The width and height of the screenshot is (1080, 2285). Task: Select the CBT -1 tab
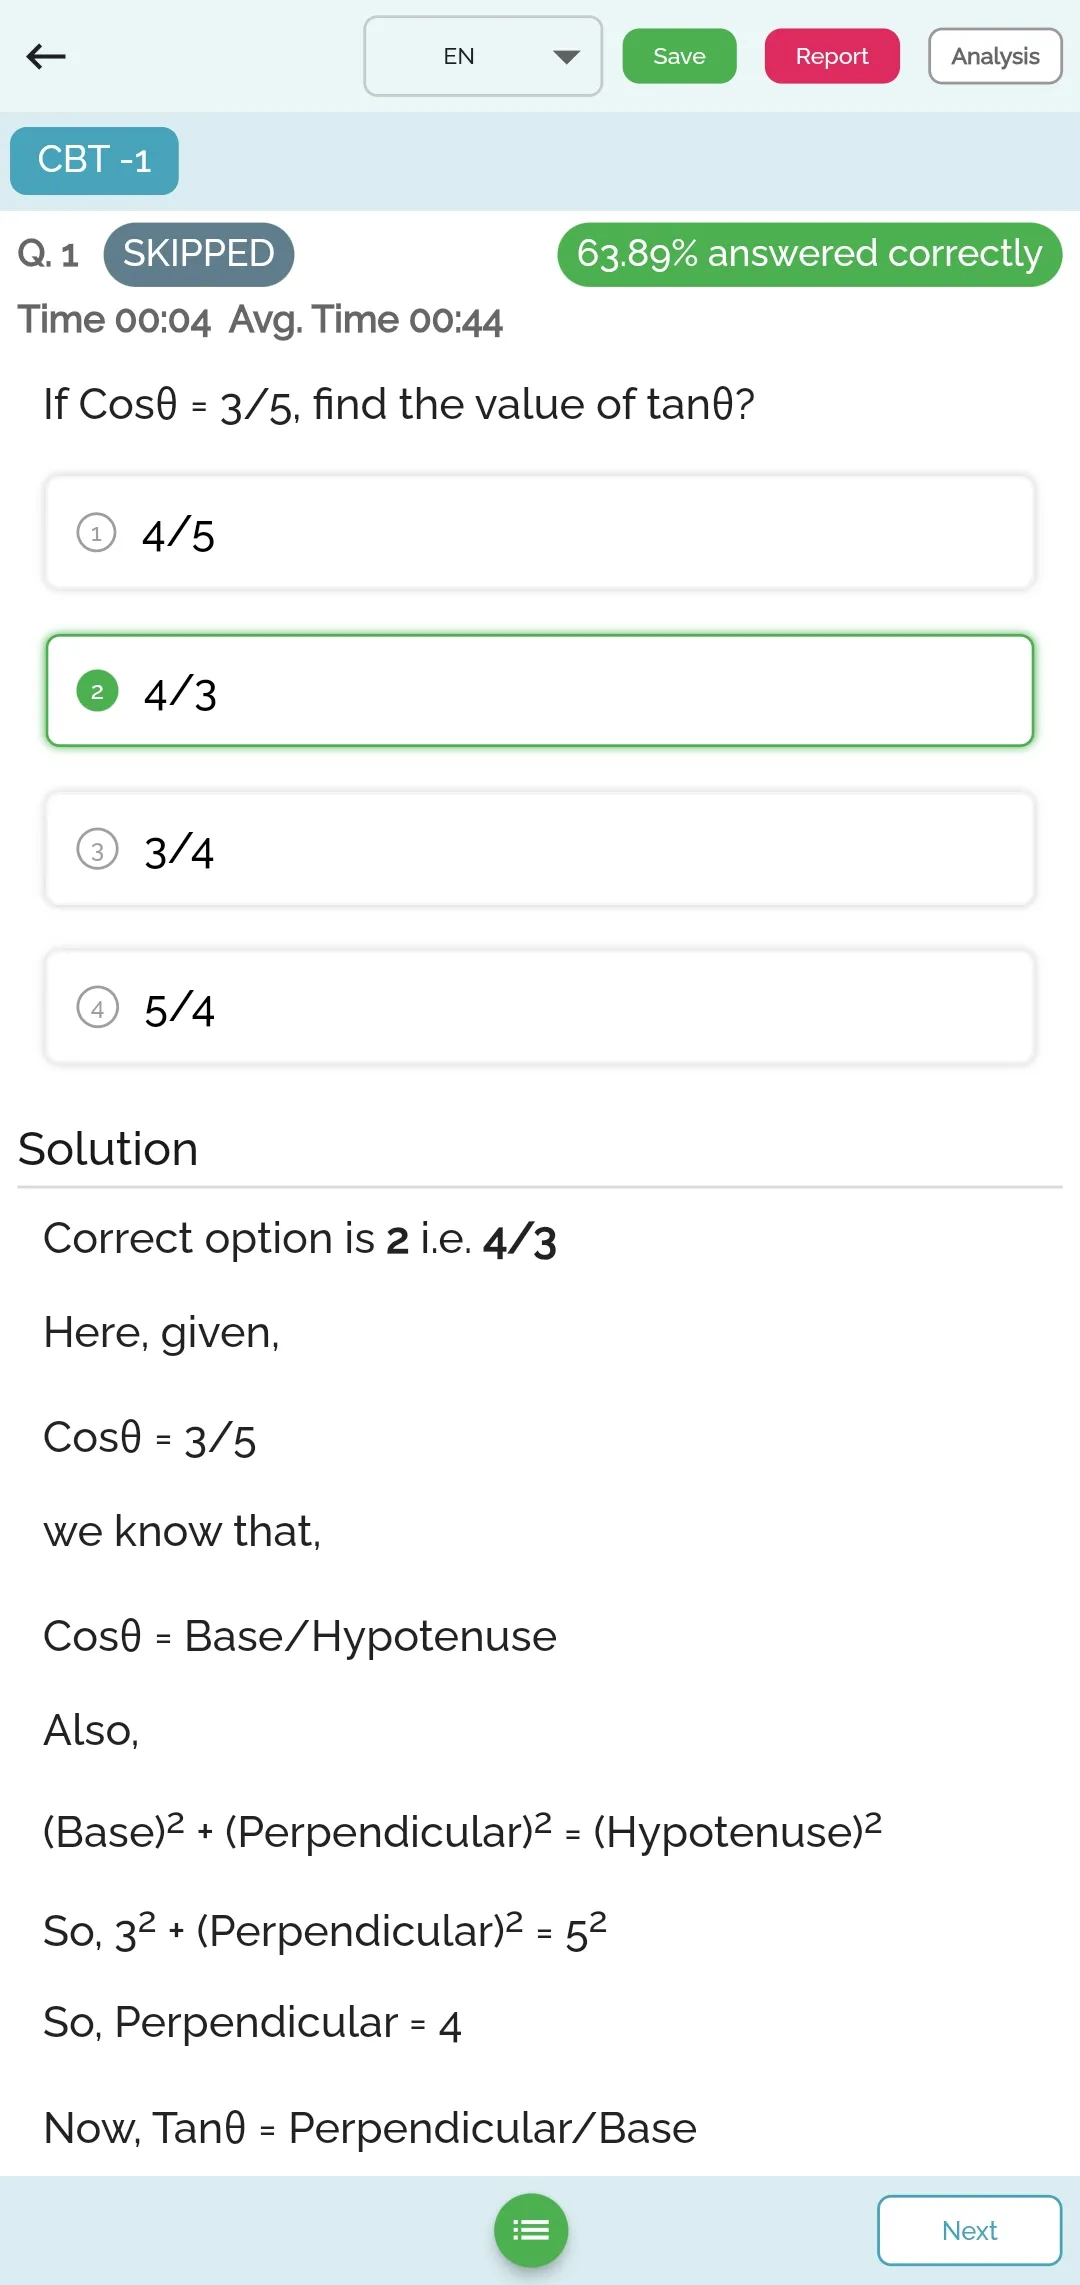(94, 160)
